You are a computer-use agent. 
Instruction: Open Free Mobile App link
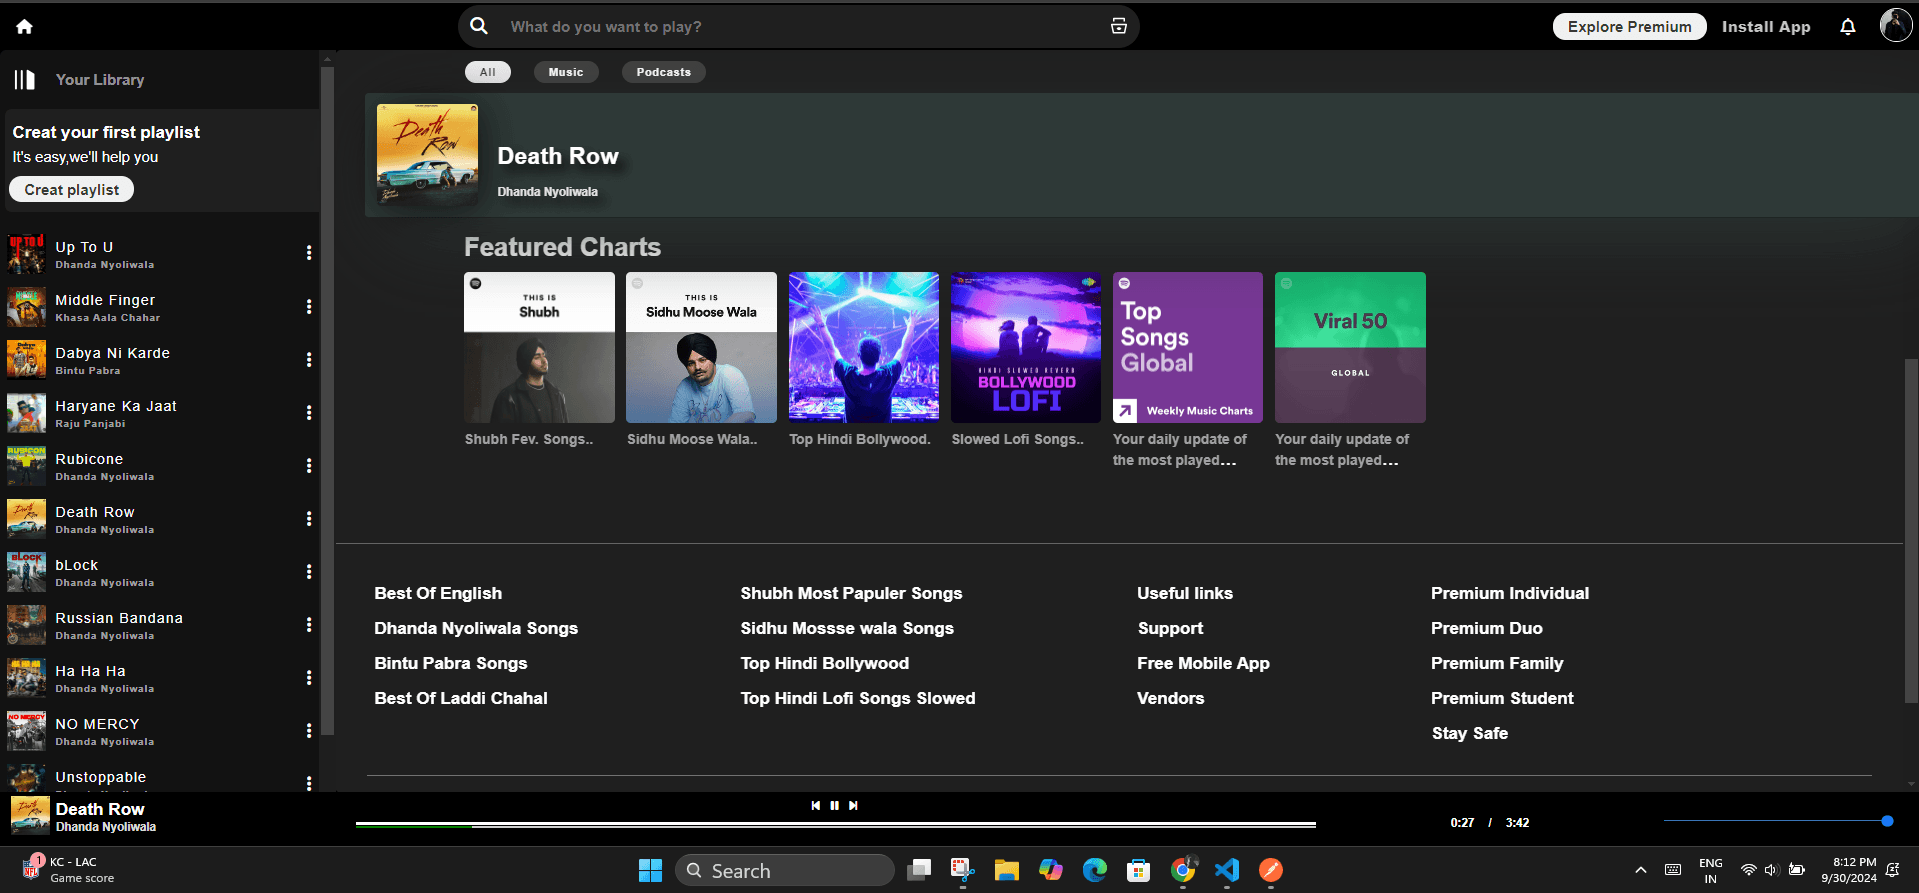pyautogui.click(x=1203, y=663)
